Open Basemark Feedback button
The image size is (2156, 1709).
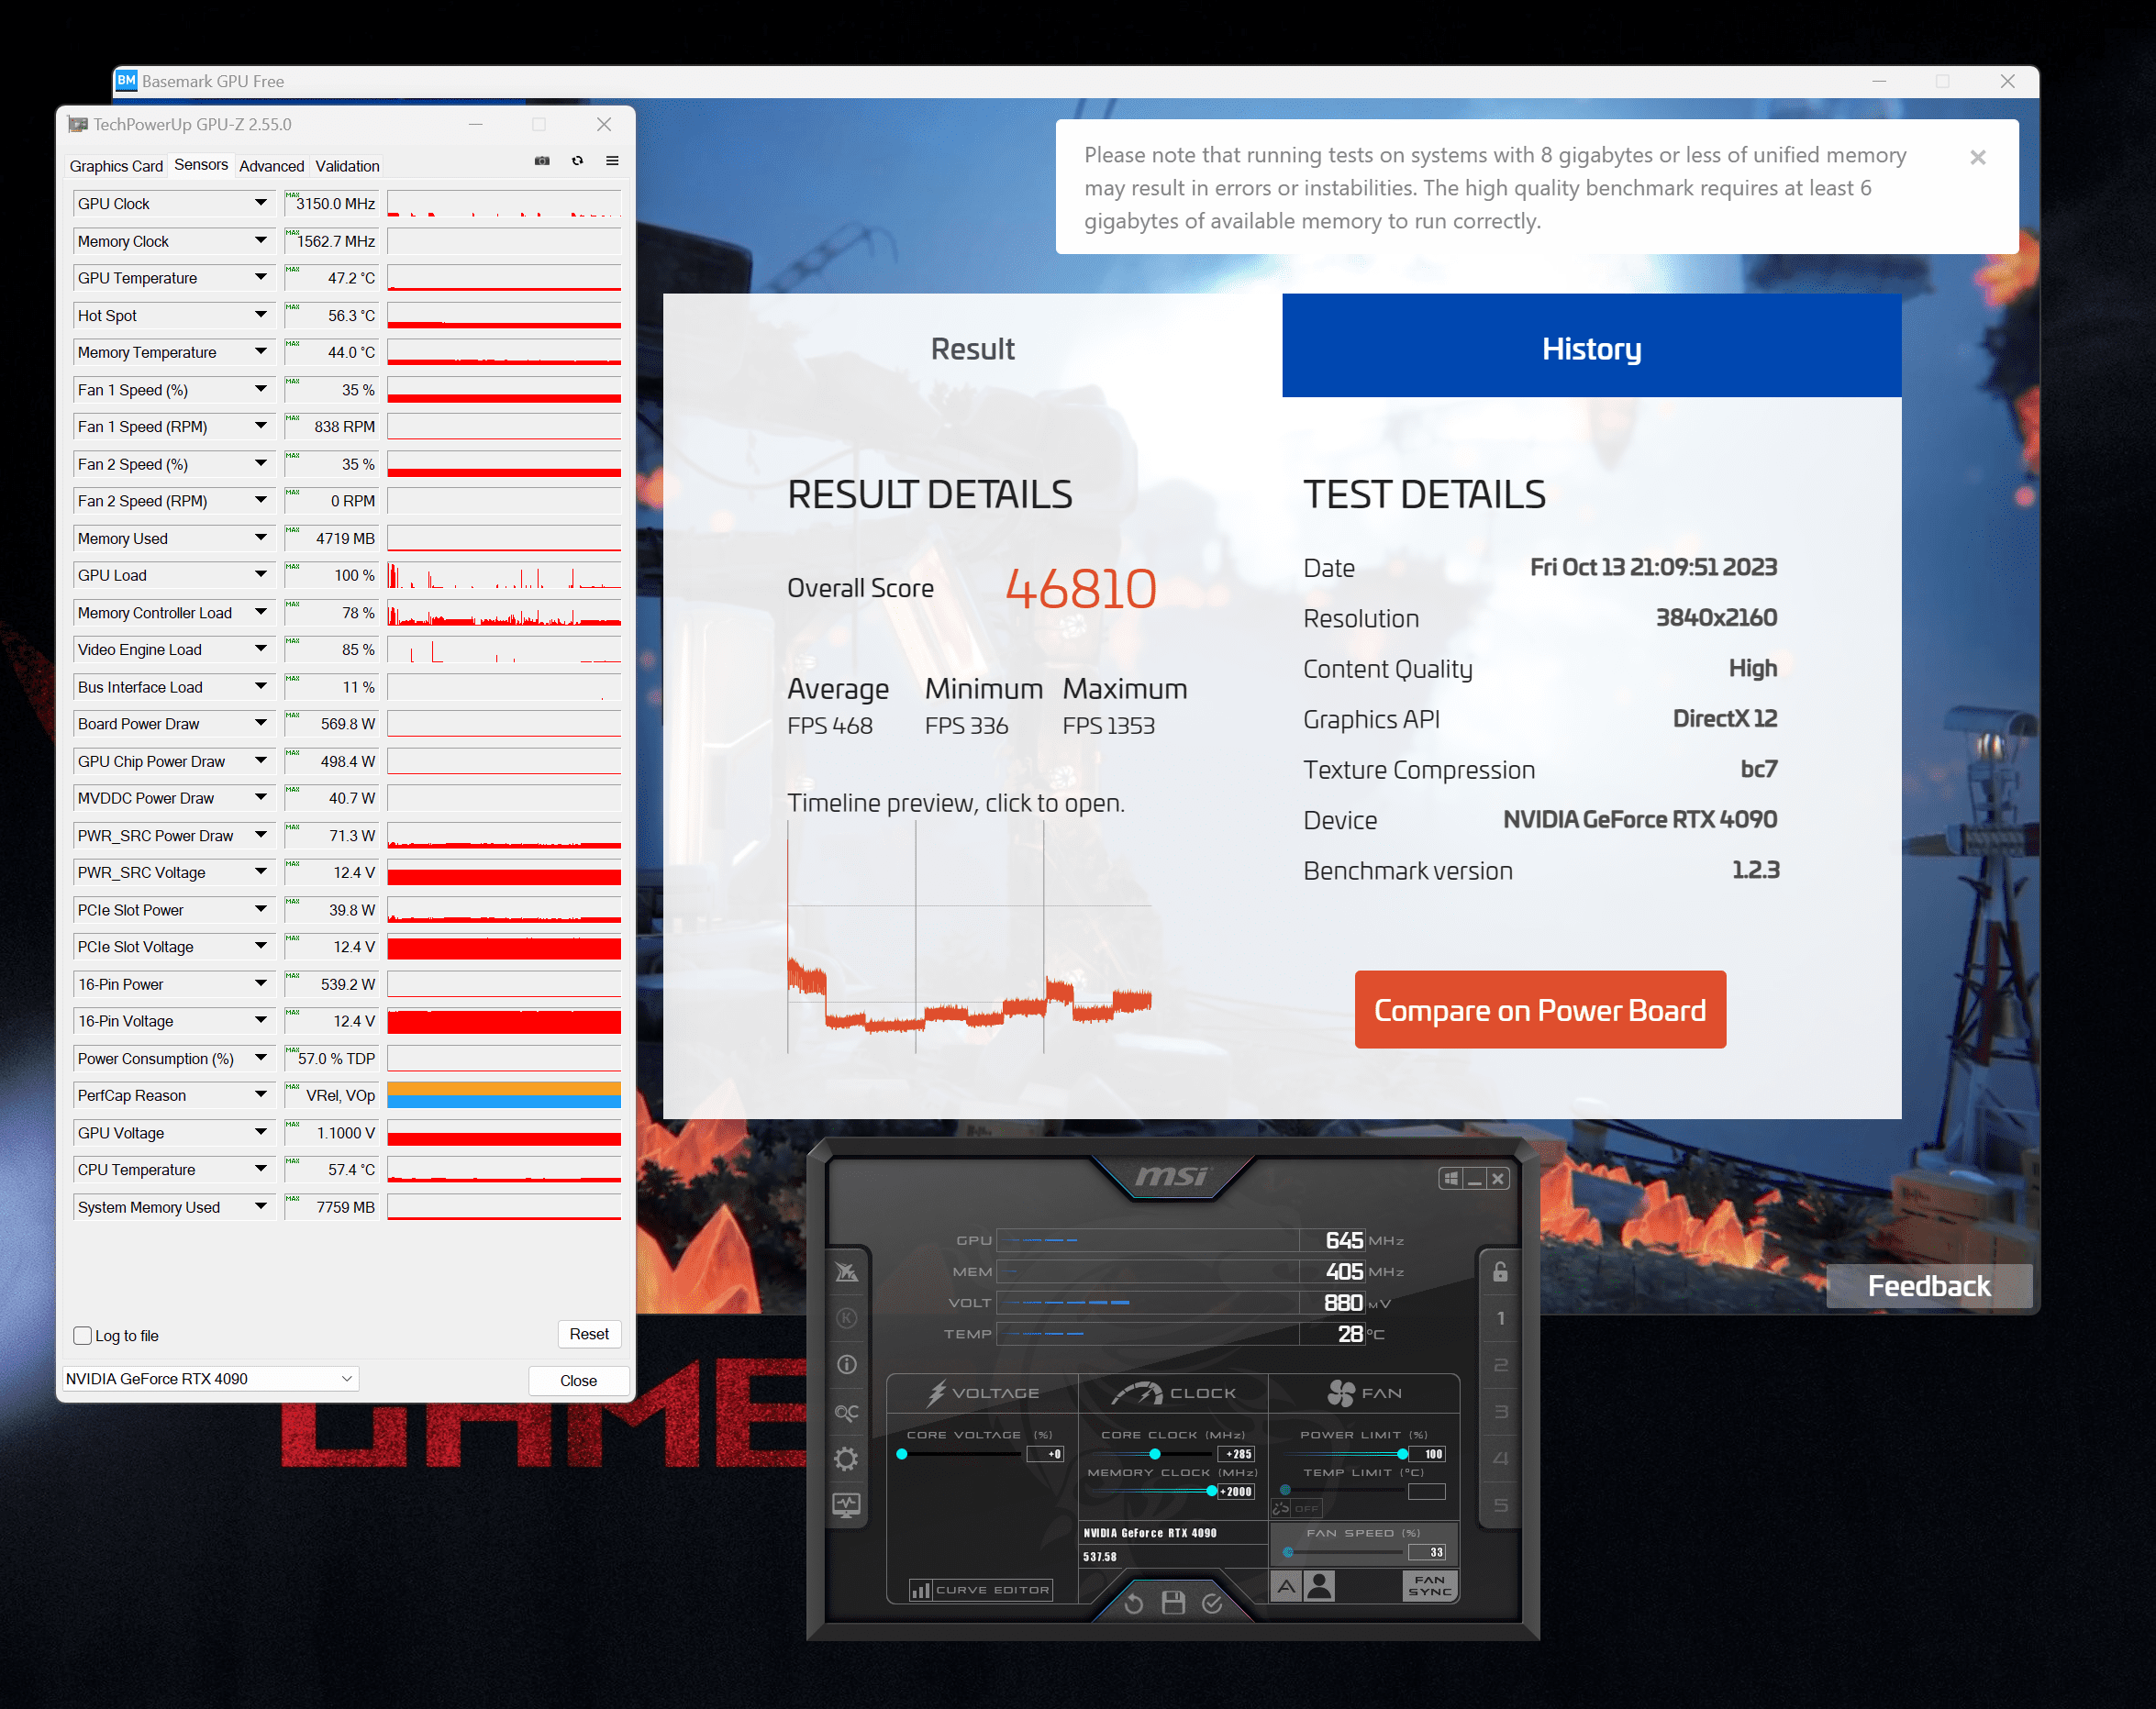pyautogui.click(x=1929, y=1286)
